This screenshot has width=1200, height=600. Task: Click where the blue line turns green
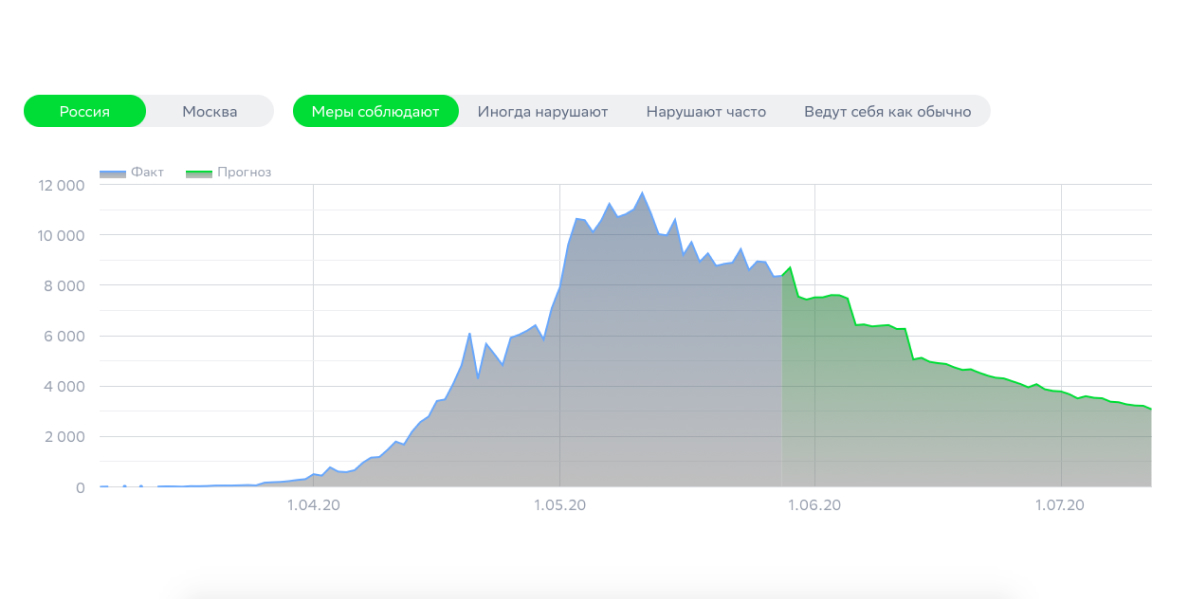click(782, 276)
